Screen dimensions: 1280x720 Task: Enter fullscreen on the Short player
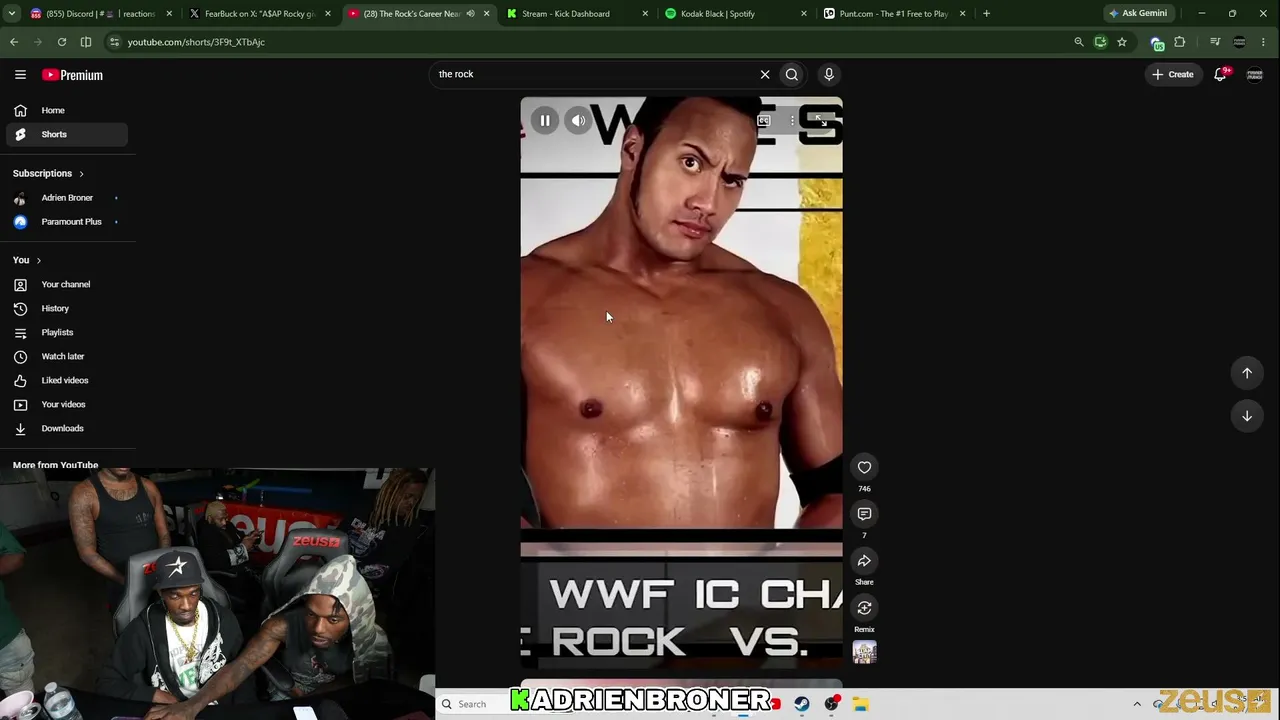(x=820, y=121)
